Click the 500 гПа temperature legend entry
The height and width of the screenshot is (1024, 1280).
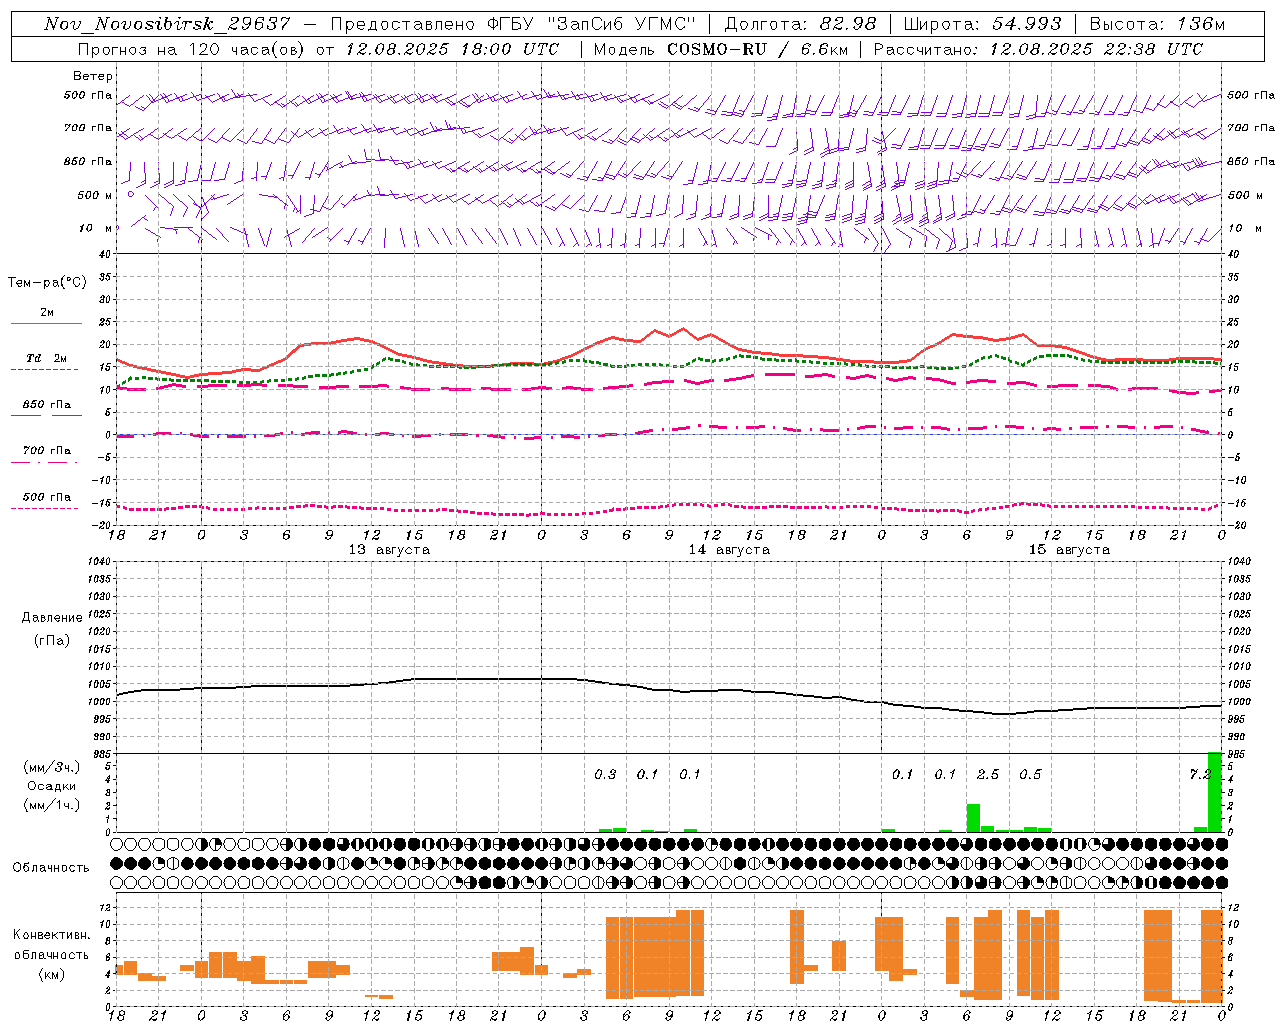[x=46, y=501]
